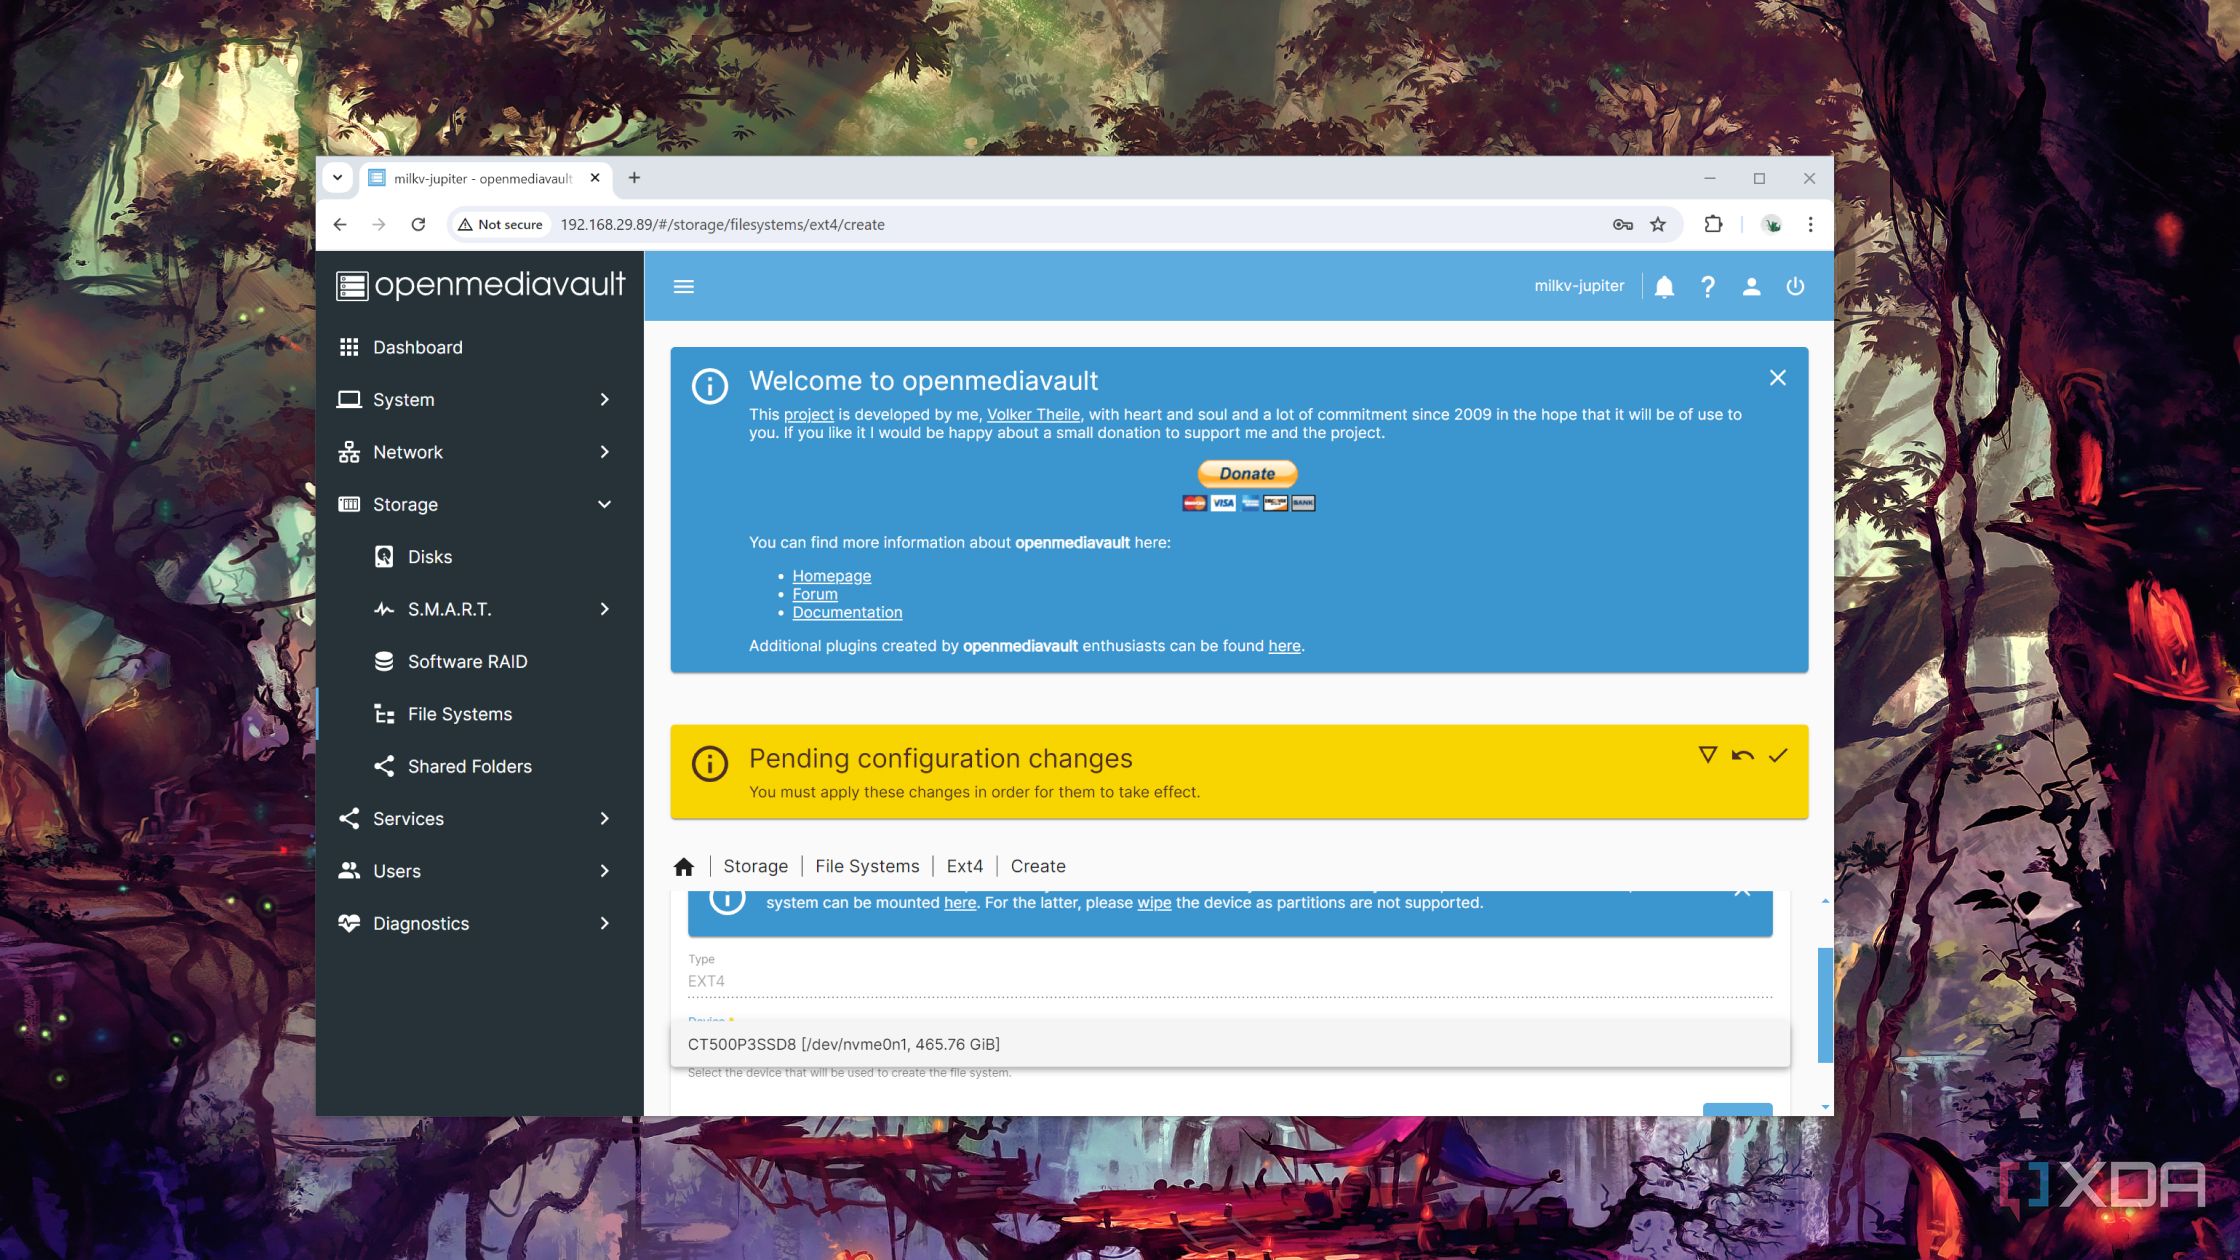
Task: Show pending changes details triangle icon
Action: point(1707,755)
